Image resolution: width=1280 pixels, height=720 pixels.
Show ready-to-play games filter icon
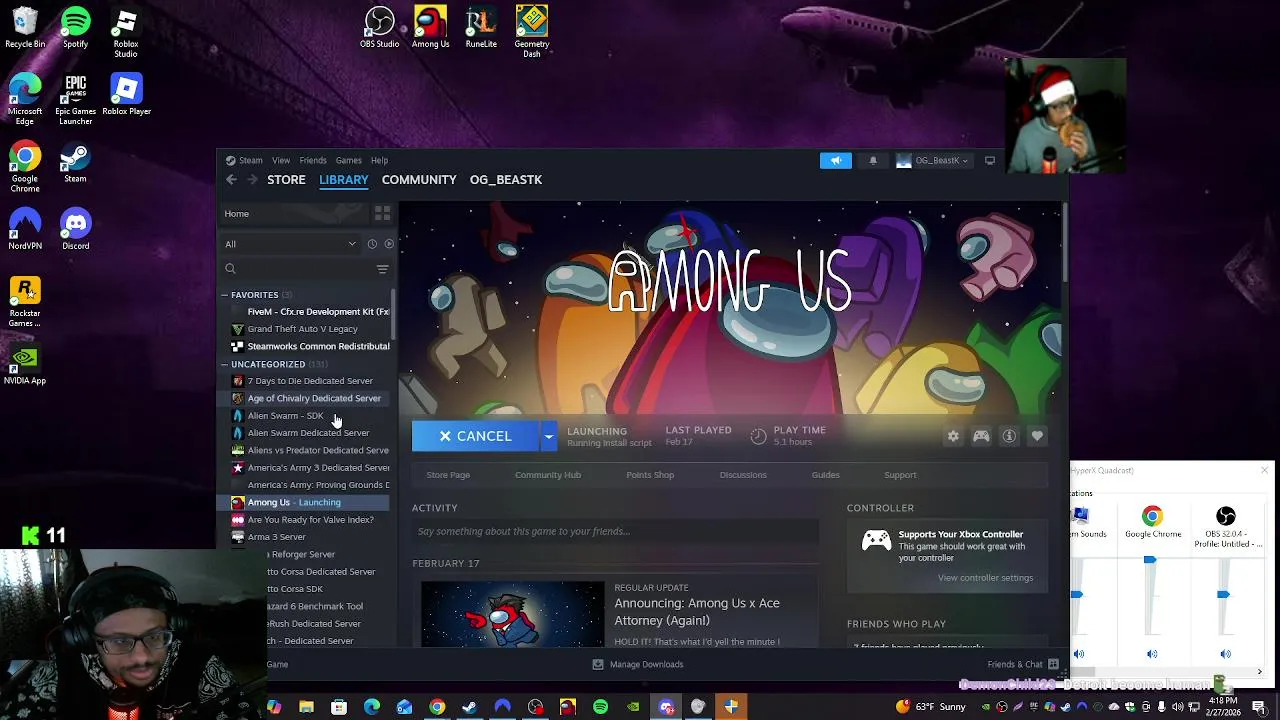pyautogui.click(x=389, y=244)
